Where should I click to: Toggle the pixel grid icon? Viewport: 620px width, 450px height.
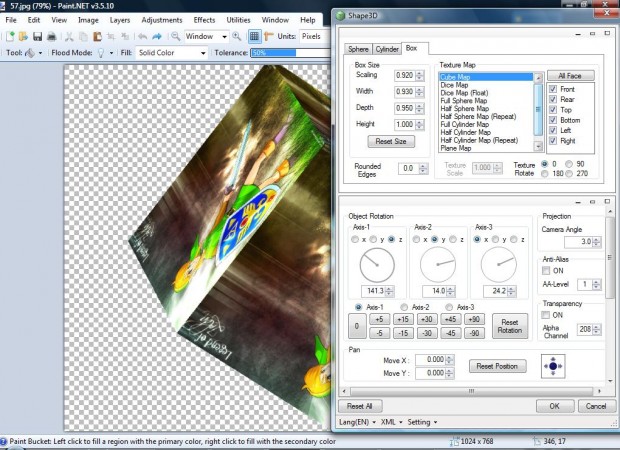click(x=254, y=36)
